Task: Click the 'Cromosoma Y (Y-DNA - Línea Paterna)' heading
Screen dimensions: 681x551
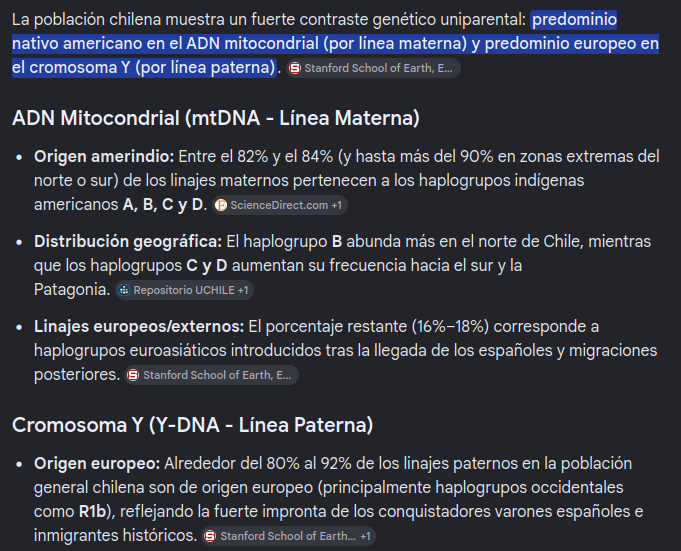Action: pos(192,425)
